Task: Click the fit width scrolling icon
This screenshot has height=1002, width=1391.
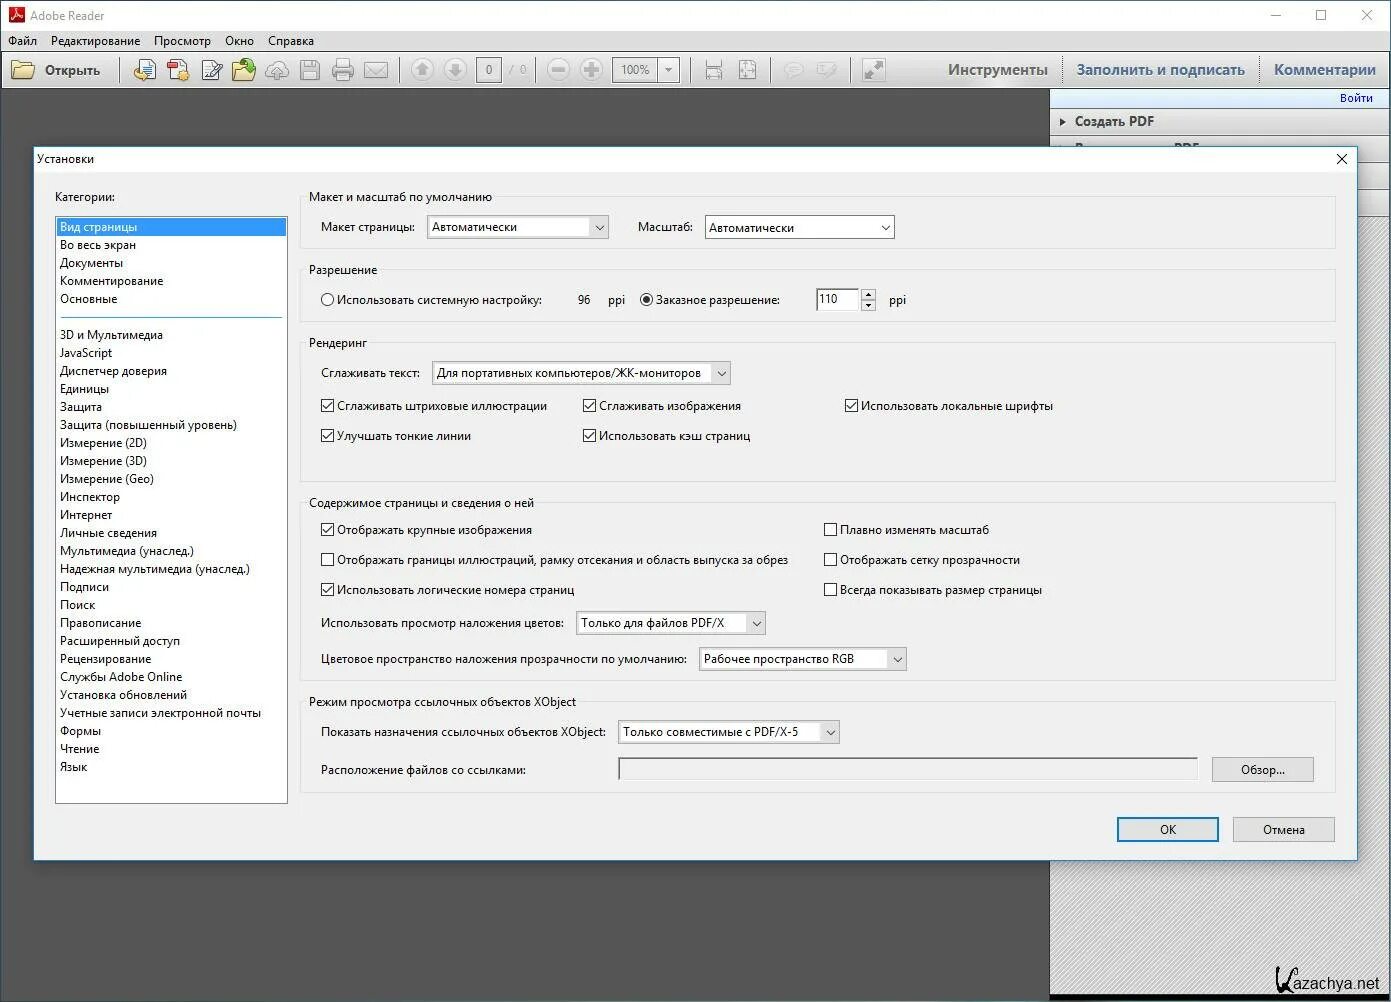Action: click(x=714, y=70)
